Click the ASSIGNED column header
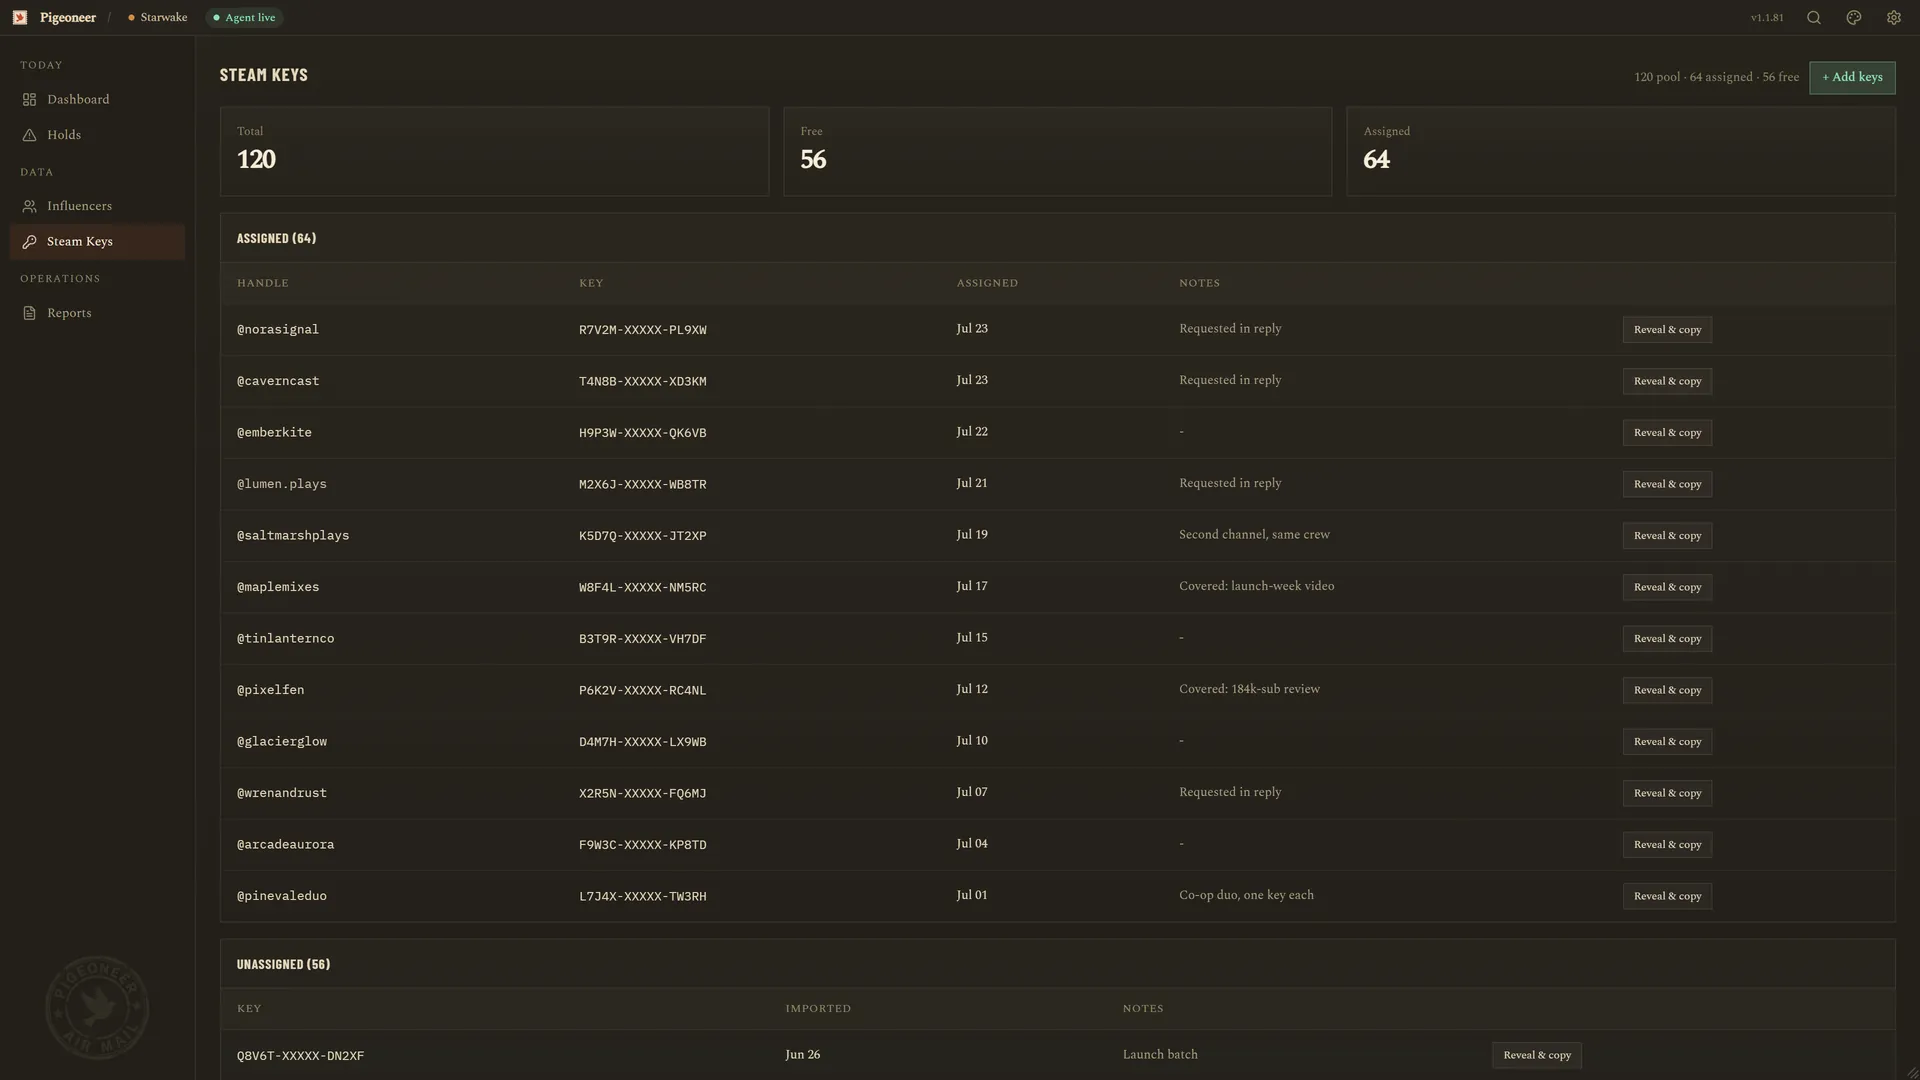The image size is (1920, 1080). pyautogui.click(x=987, y=283)
